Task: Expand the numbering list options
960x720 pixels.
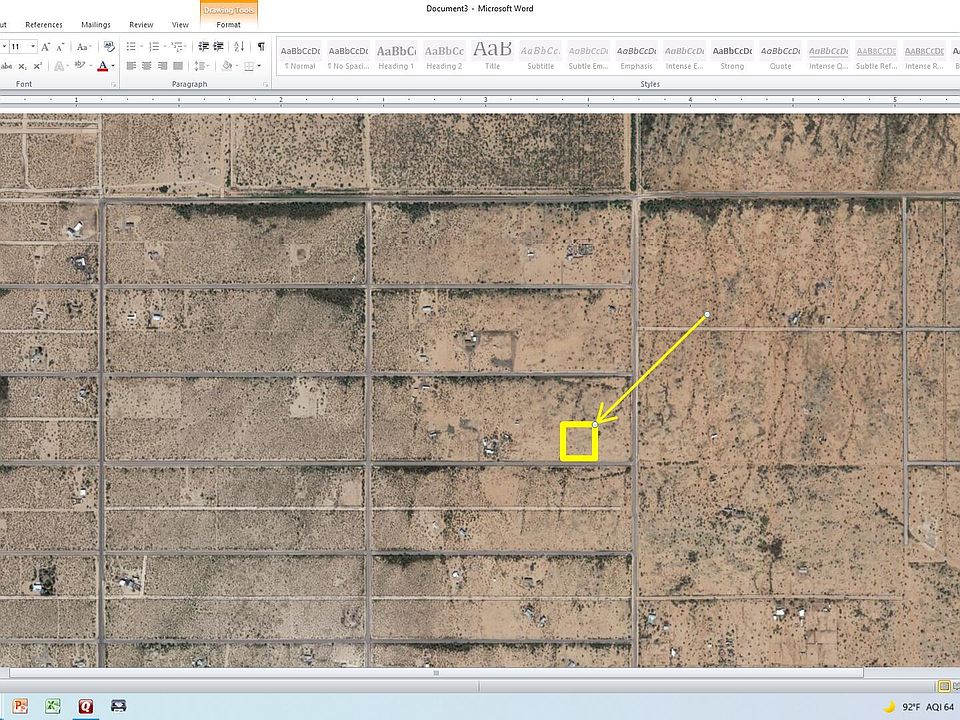Action: (x=165, y=47)
